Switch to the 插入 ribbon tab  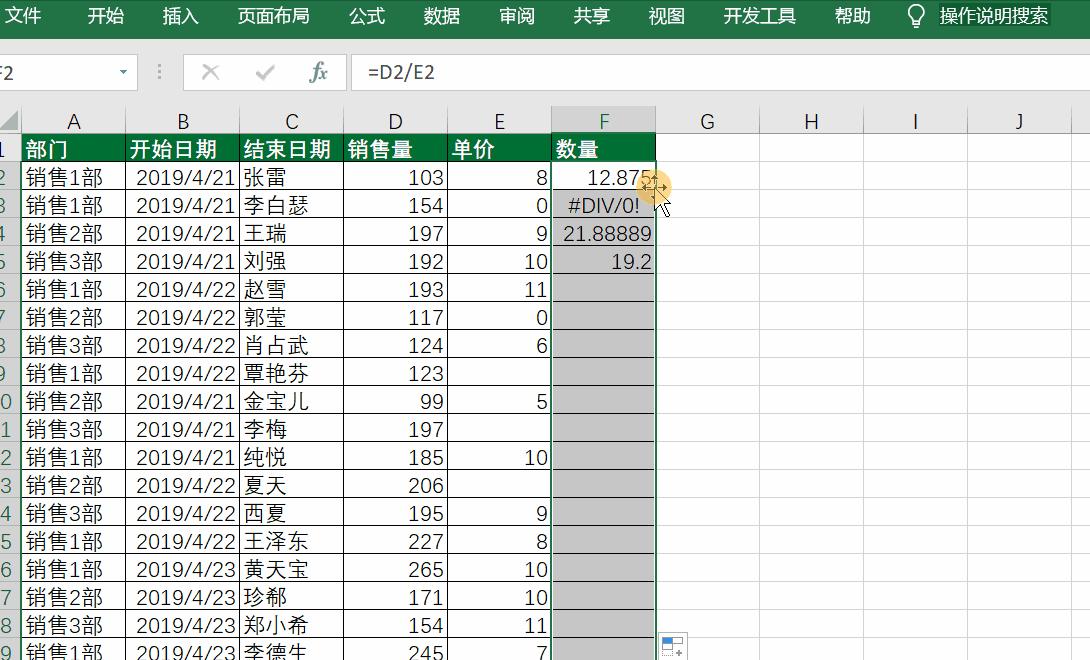point(179,16)
